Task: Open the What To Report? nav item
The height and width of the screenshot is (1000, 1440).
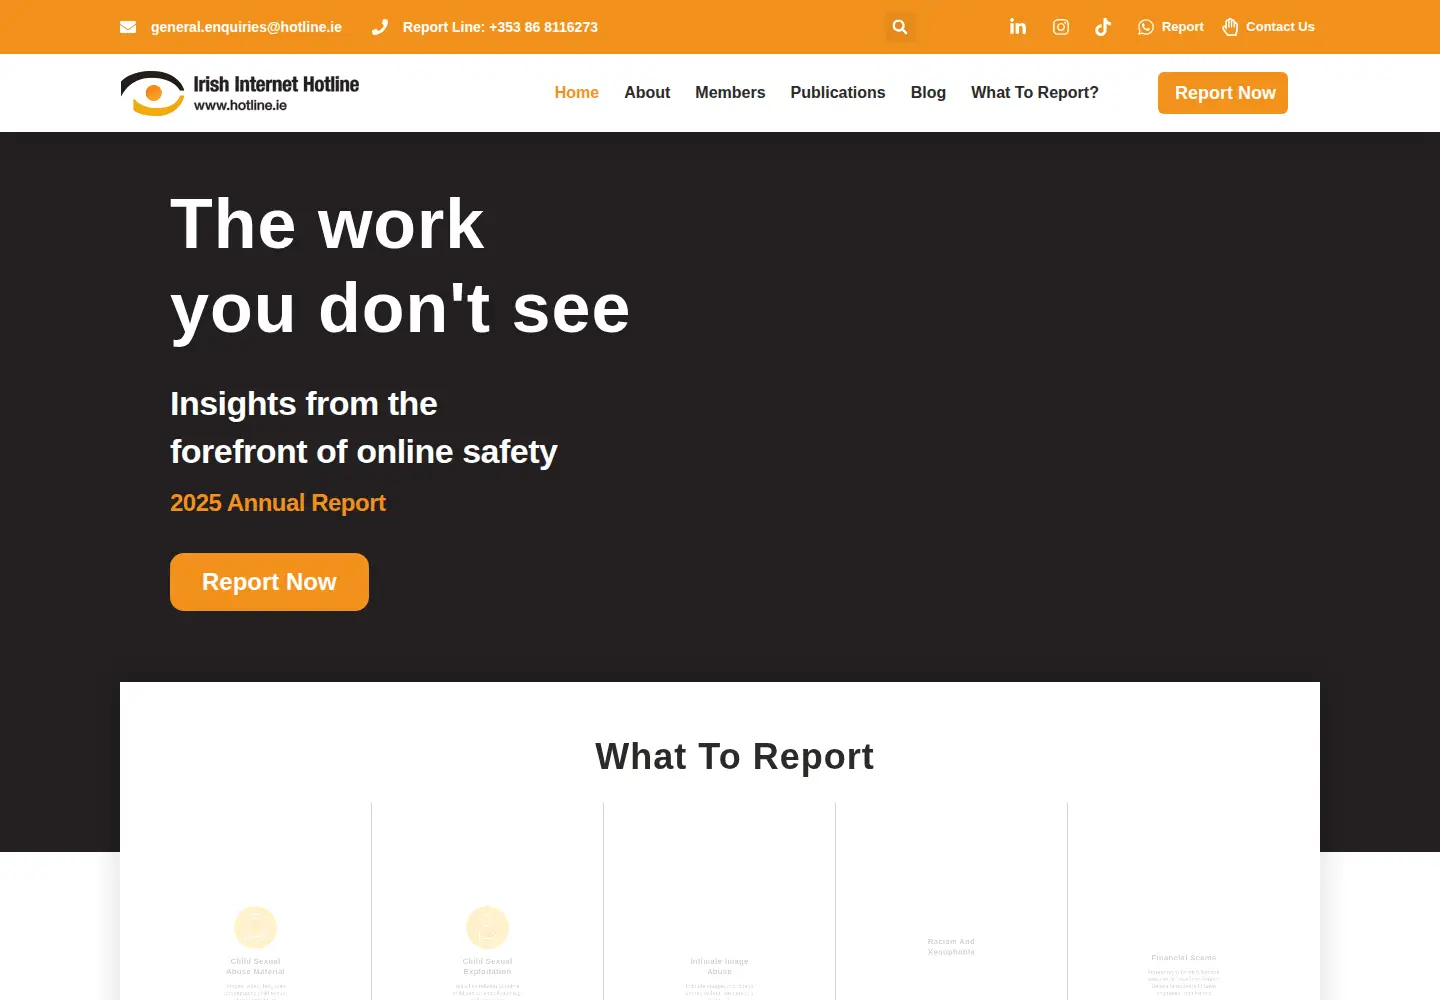Action: (1035, 93)
